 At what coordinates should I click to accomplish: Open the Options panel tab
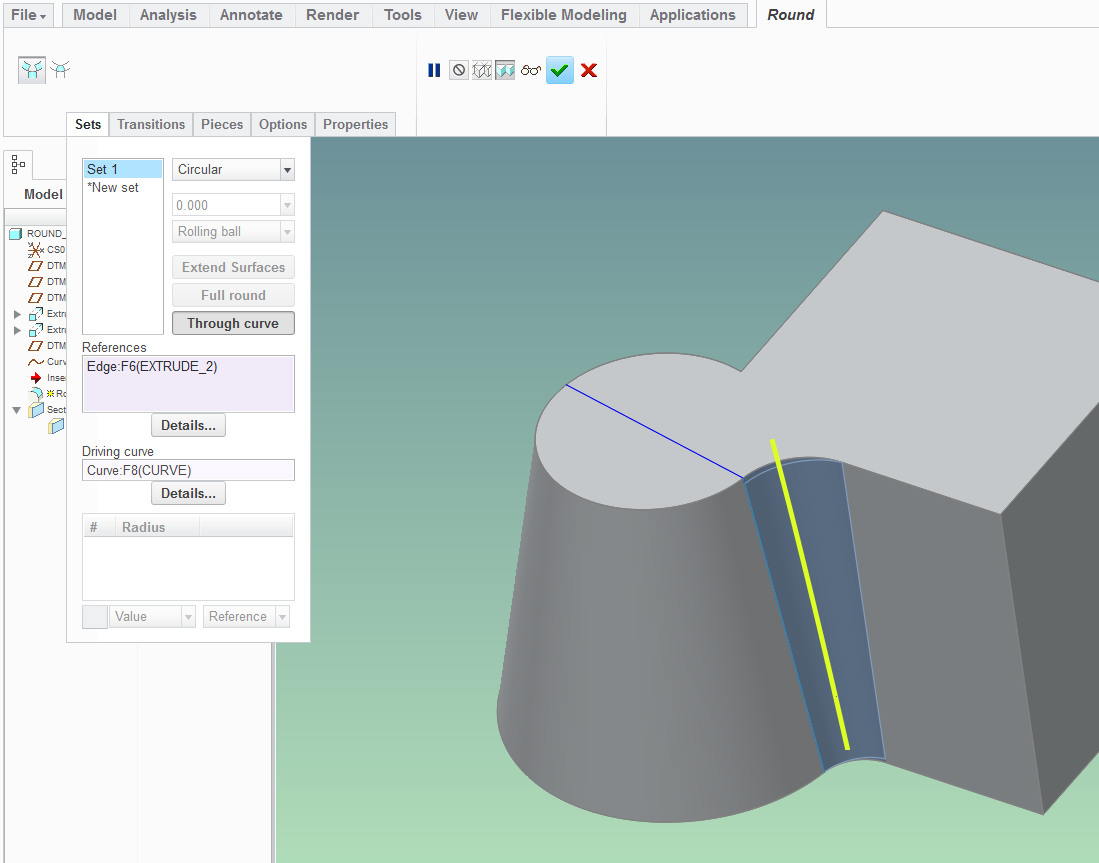[282, 124]
